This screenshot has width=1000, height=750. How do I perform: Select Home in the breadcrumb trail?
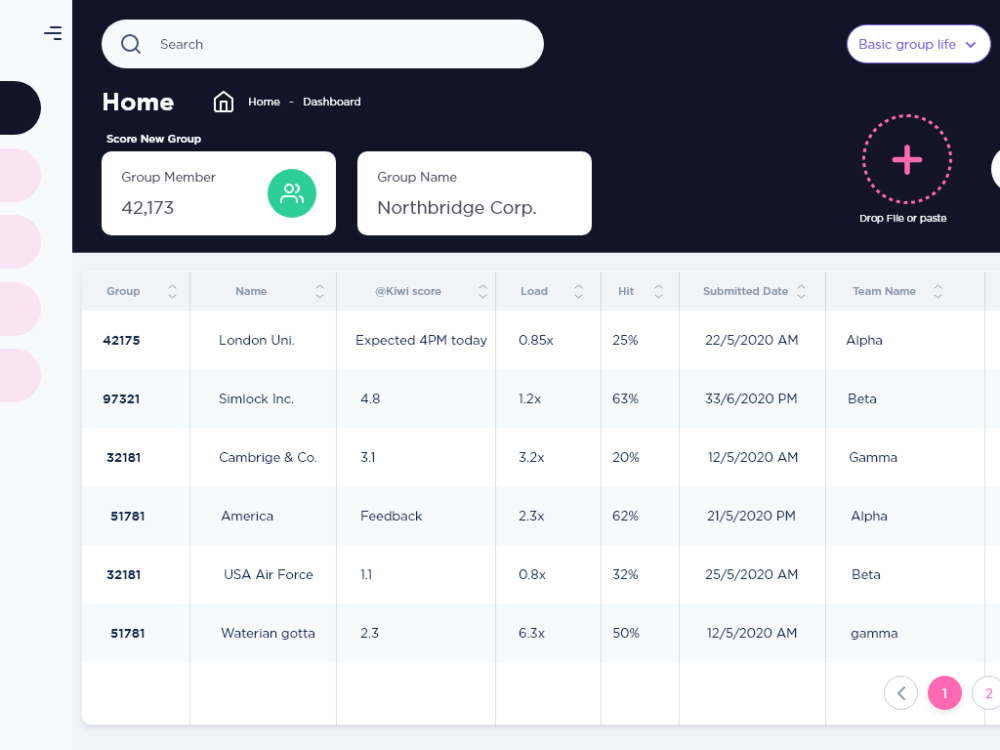(x=264, y=101)
